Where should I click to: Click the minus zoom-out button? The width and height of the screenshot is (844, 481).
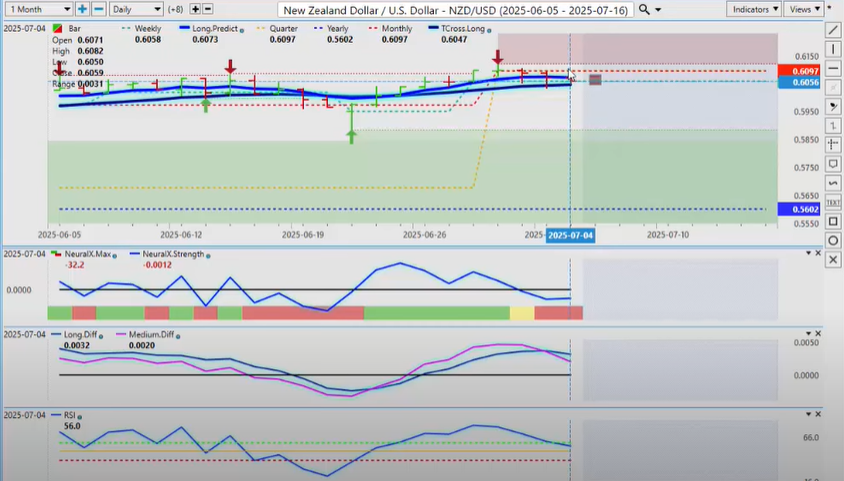(99, 9)
